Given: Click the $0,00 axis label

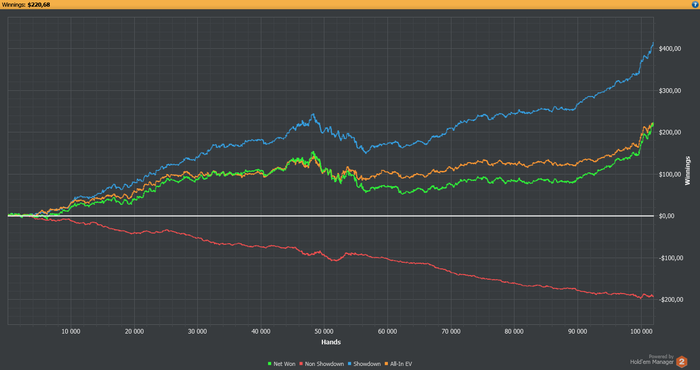Looking at the screenshot, I should click(x=668, y=216).
